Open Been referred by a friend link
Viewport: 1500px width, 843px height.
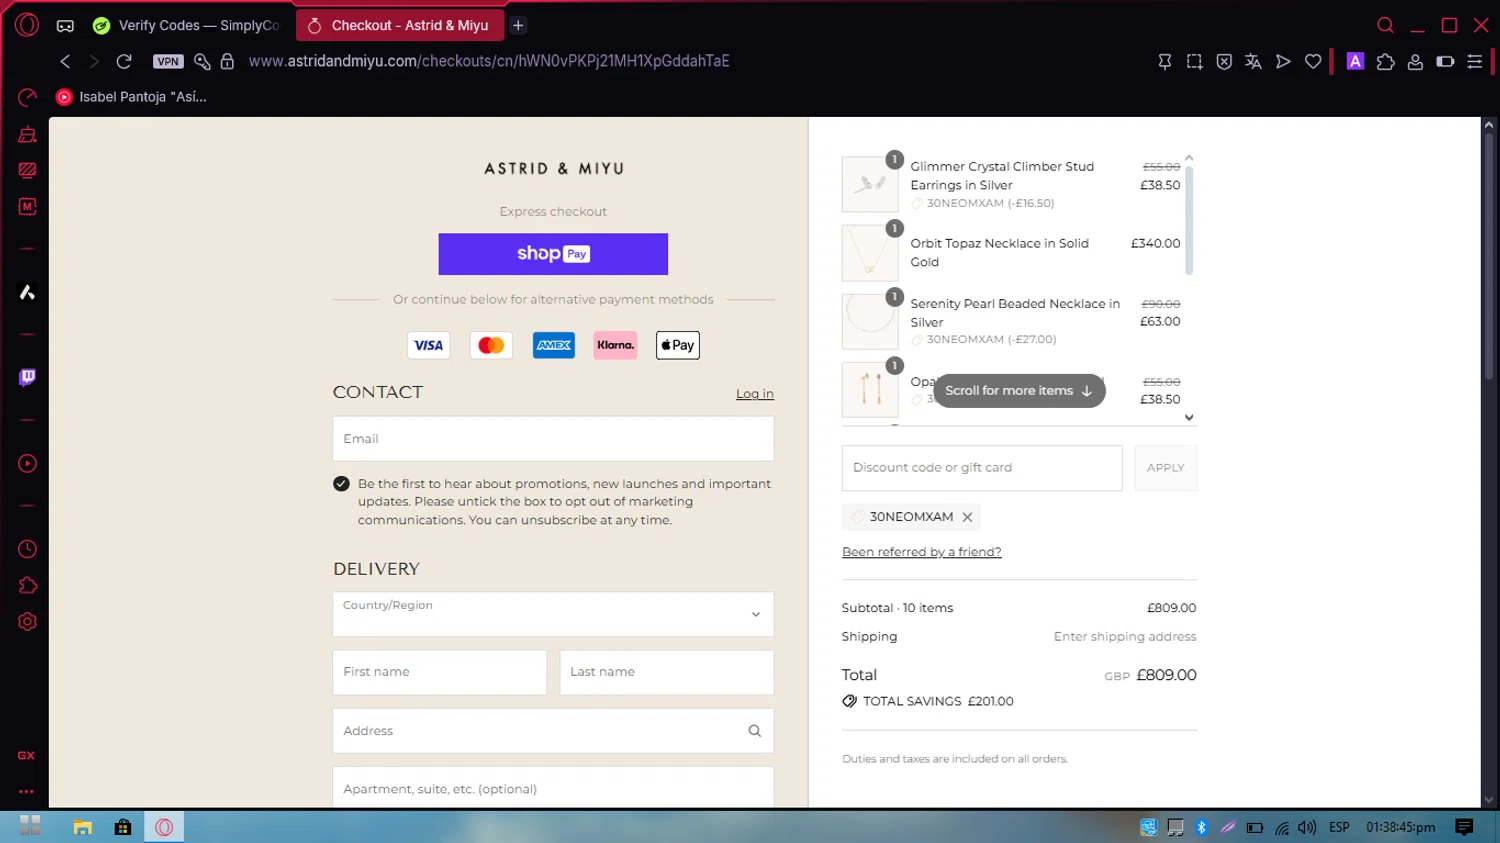(921, 552)
